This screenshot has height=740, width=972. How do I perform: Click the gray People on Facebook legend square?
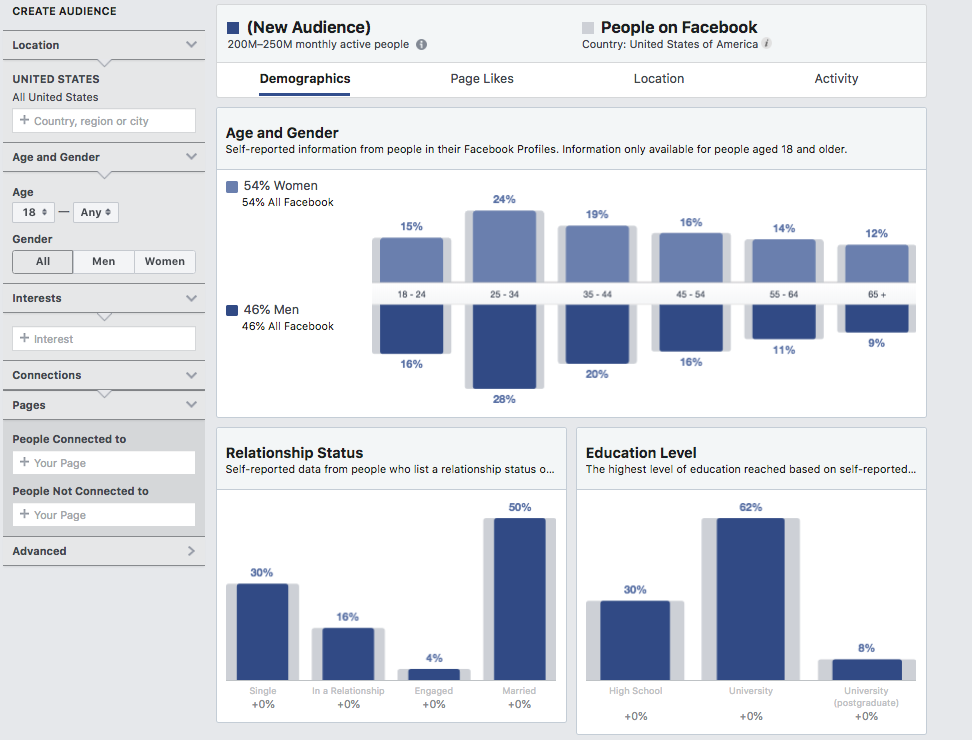point(588,26)
